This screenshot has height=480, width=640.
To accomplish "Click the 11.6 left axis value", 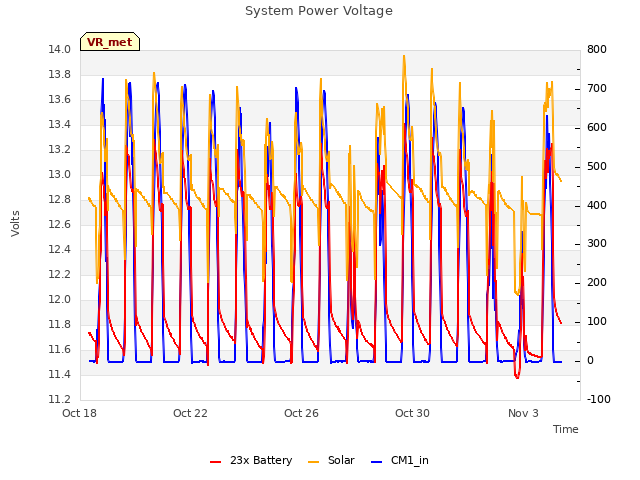I will point(60,349).
